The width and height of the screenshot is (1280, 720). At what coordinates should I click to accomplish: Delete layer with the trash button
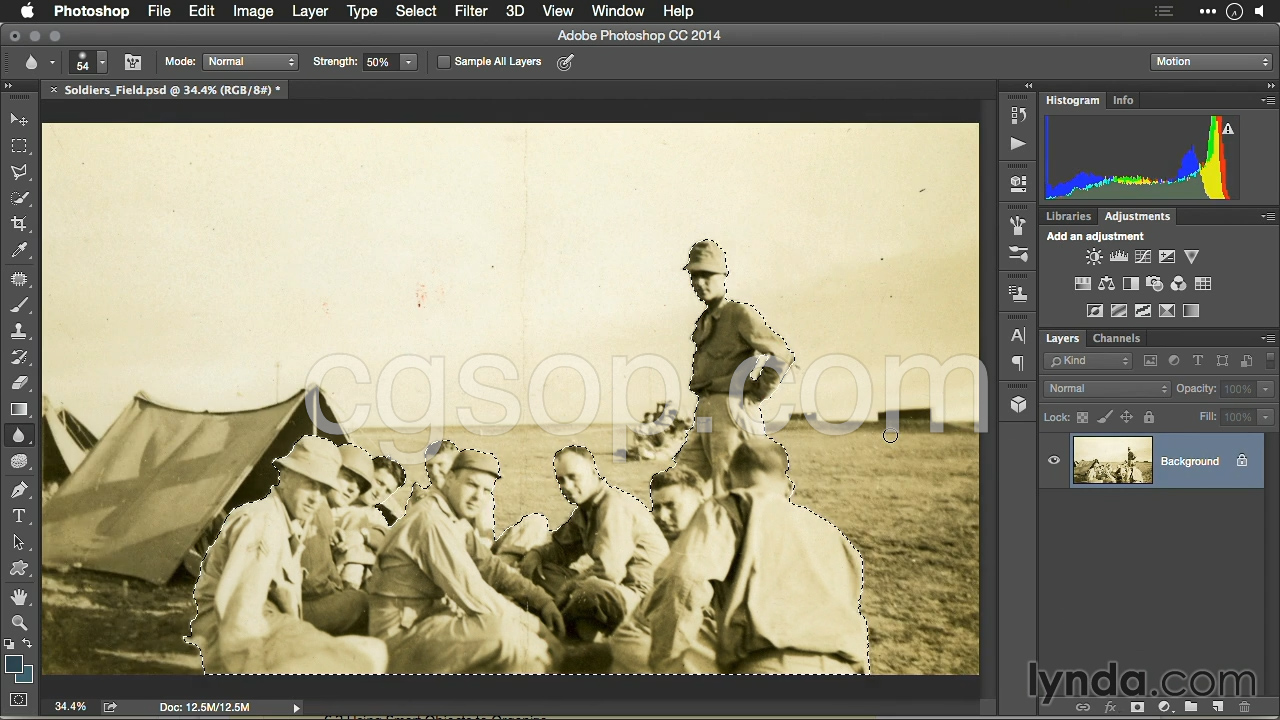[1245, 707]
